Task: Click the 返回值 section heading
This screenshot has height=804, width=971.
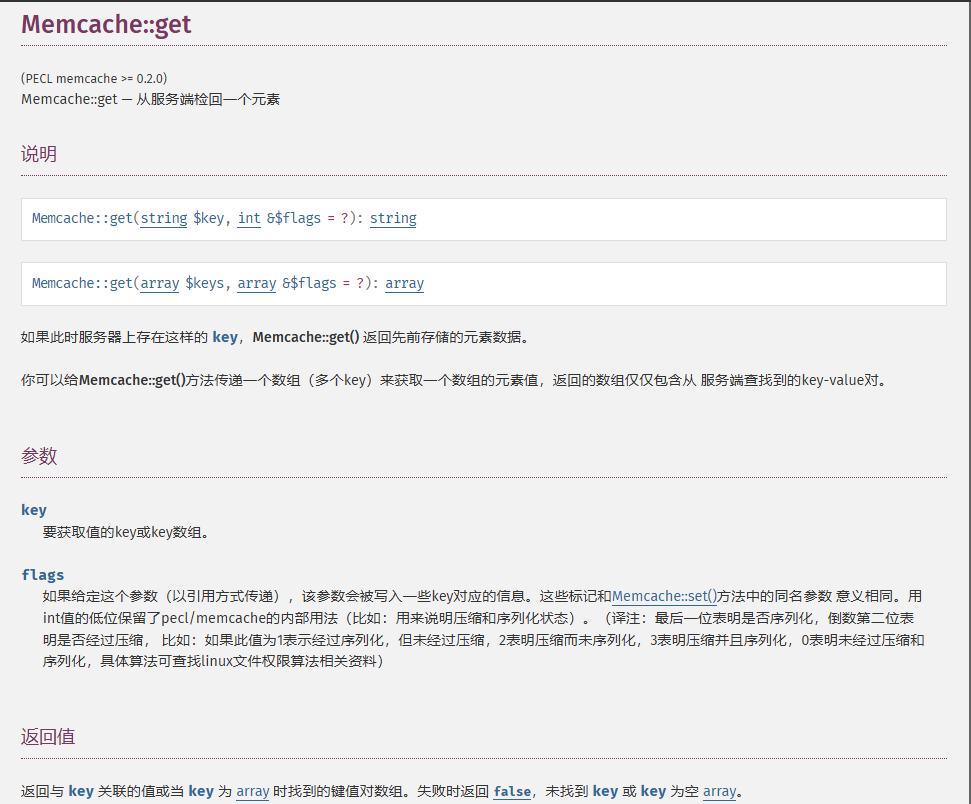Action: [x=47, y=736]
